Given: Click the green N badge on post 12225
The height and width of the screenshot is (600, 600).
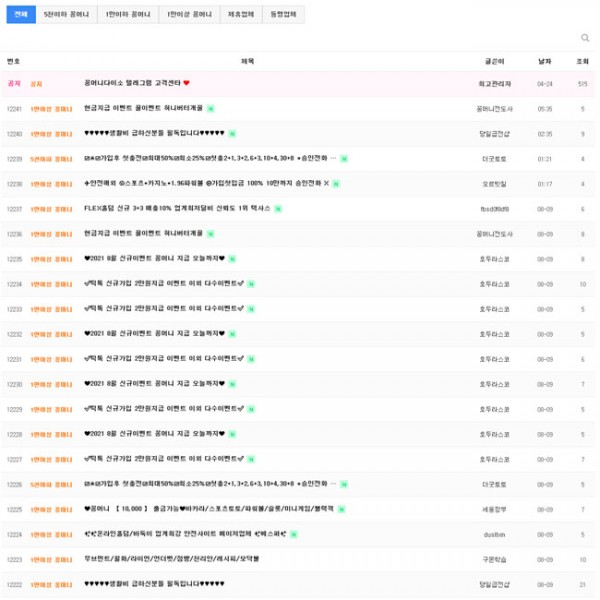Looking at the screenshot, I should pos(341,509).
